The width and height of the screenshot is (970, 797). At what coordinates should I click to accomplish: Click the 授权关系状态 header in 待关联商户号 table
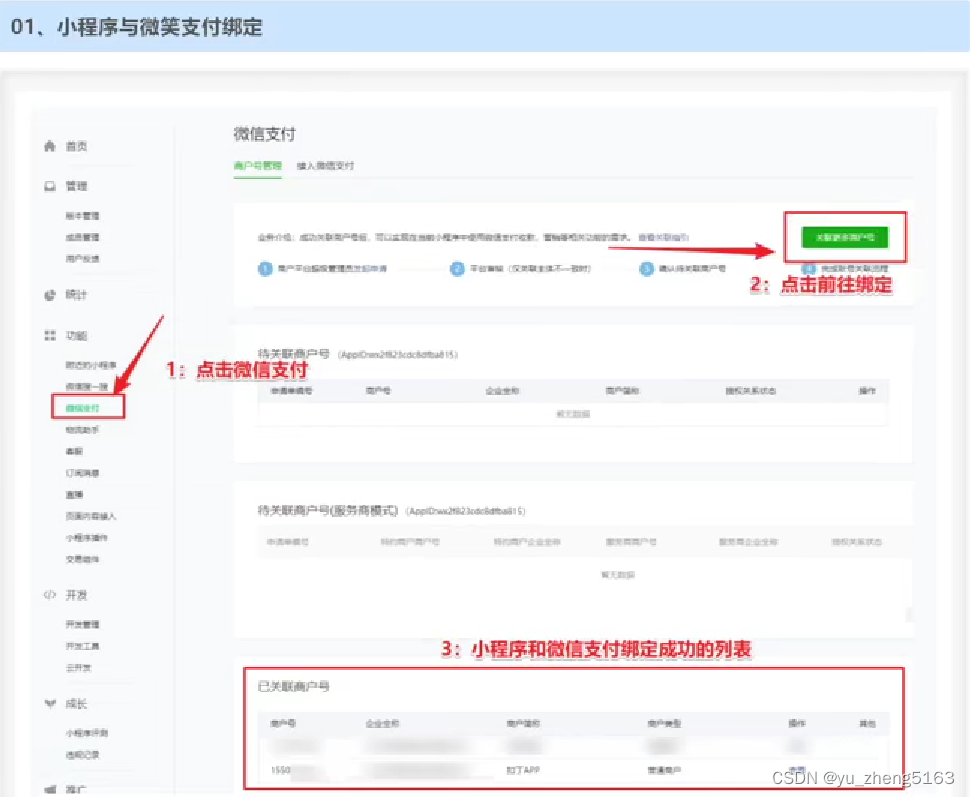point(750,391)
